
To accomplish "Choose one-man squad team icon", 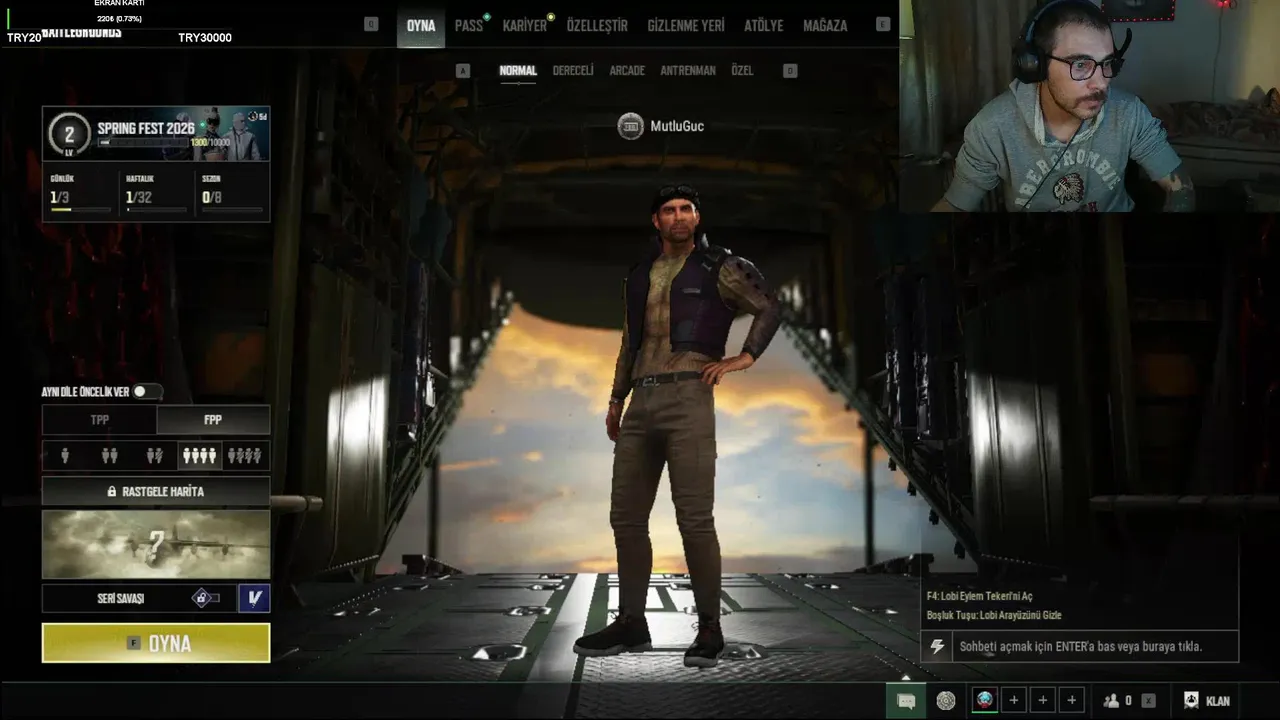I will click(x=245, y=456).
